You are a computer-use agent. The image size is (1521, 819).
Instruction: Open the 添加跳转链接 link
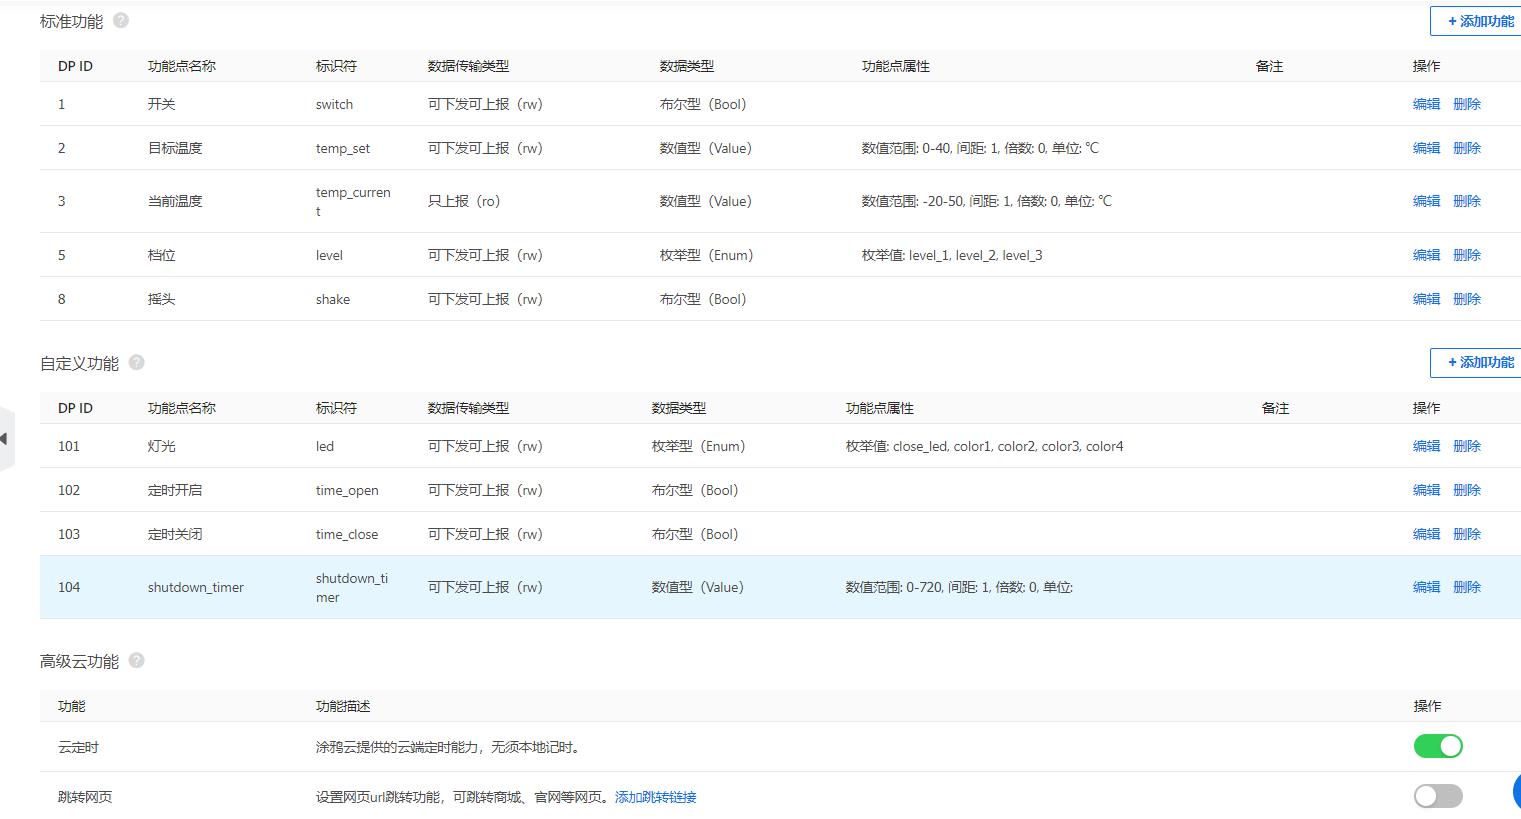[x=656, y=797]
